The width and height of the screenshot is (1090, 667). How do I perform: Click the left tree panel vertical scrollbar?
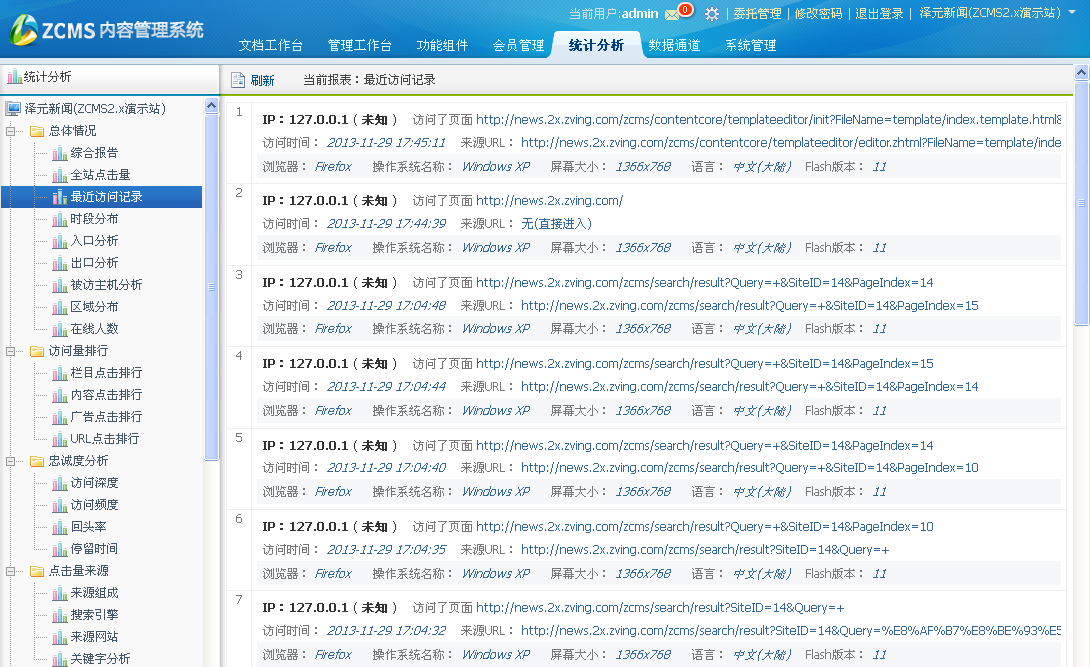click(x=211, y=288)
